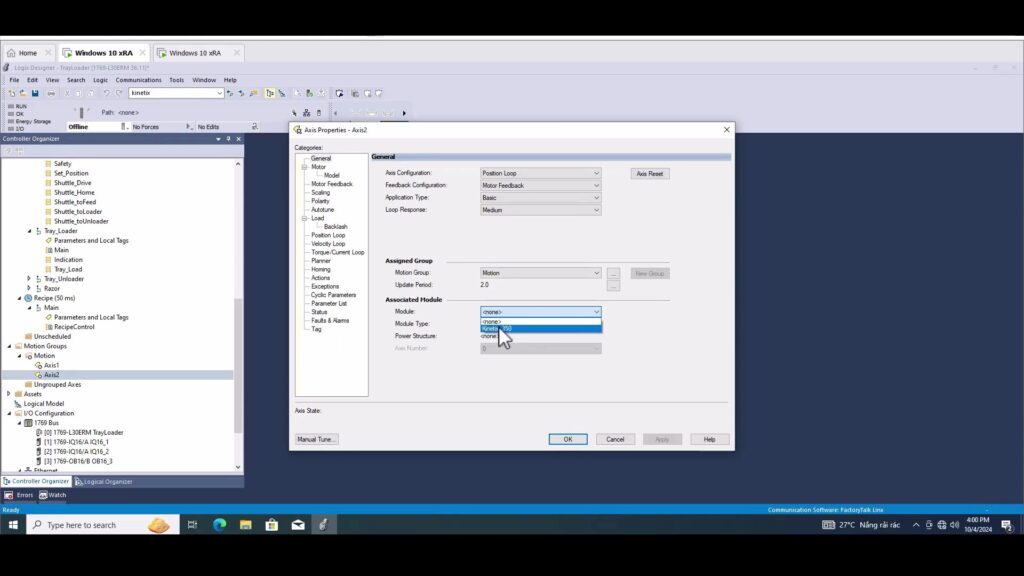Expand the Tray_Unloader program node
Viewport: 1024px width, 576px height.
click(x=29, y=279)
